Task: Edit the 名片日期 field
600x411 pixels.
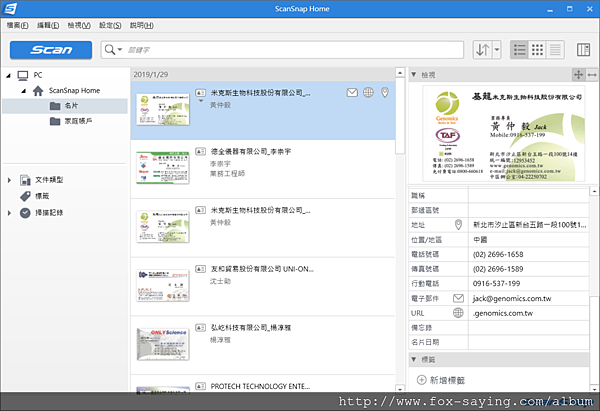Action: pyautogui.click(x=529, y=342)
